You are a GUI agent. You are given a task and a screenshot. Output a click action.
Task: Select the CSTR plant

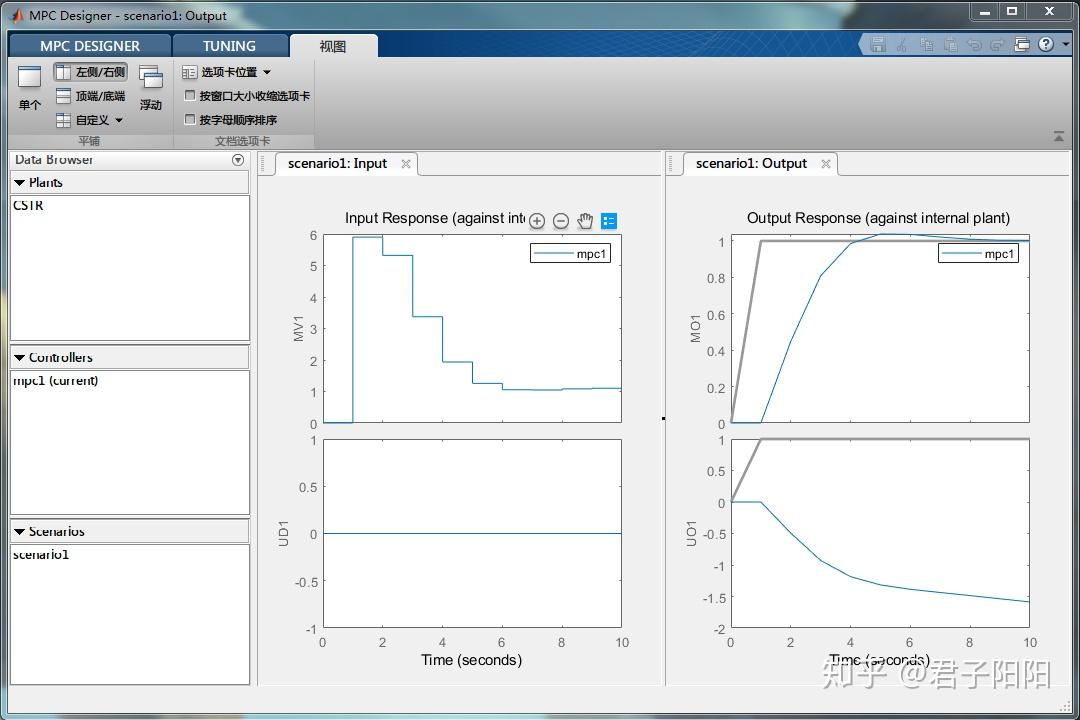coord(29,205)
